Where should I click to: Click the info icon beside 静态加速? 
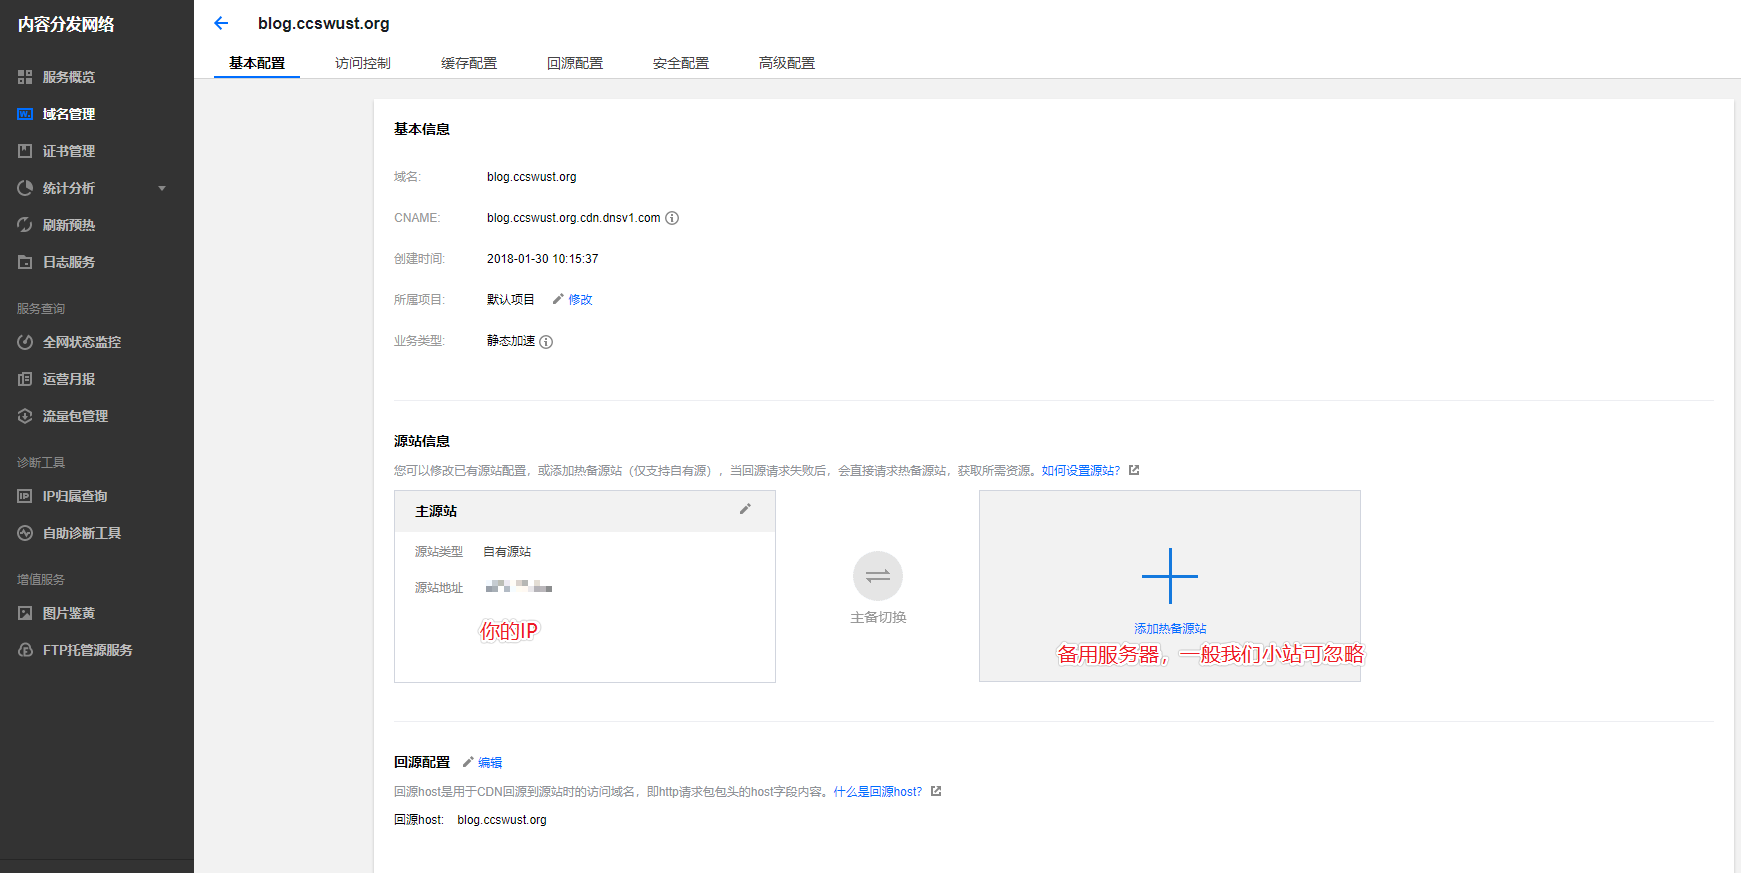[x=546, y=342]
